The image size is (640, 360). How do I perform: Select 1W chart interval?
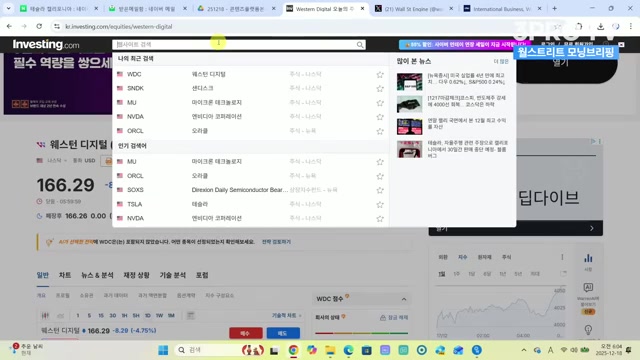click(159, 316)
